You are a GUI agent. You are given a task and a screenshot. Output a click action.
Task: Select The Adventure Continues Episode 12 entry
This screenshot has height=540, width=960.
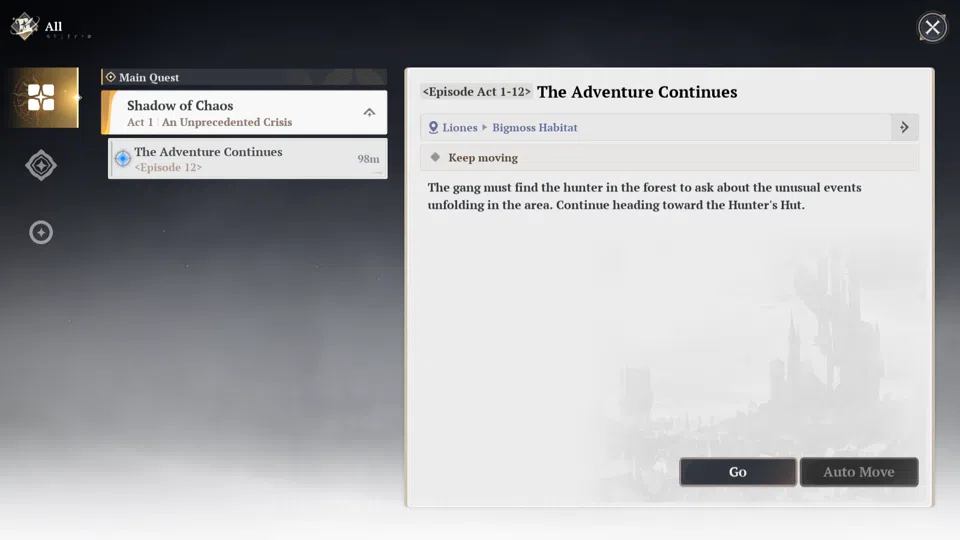click(248, 159)
